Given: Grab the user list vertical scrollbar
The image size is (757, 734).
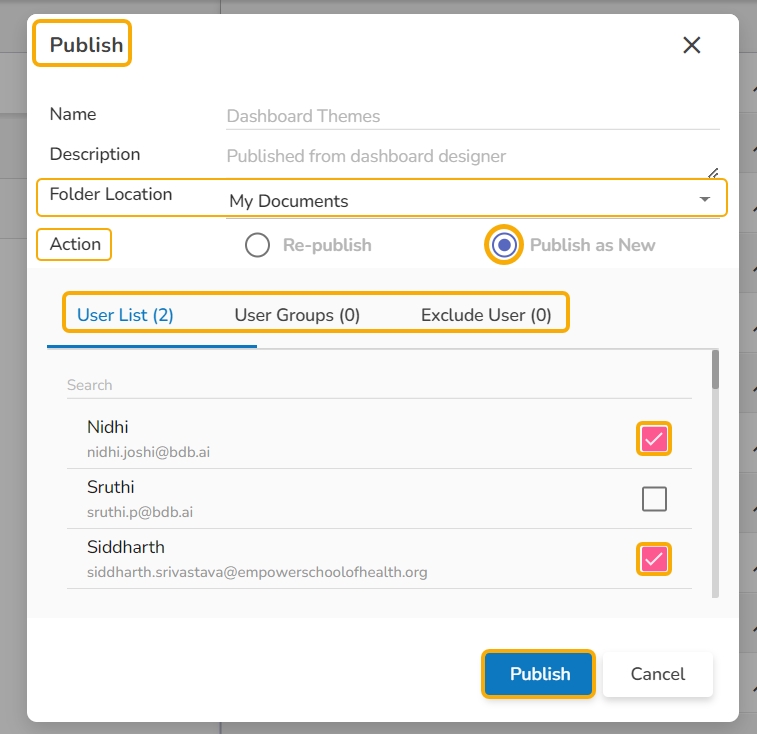Looking at the screenshot, I should 715,370.
